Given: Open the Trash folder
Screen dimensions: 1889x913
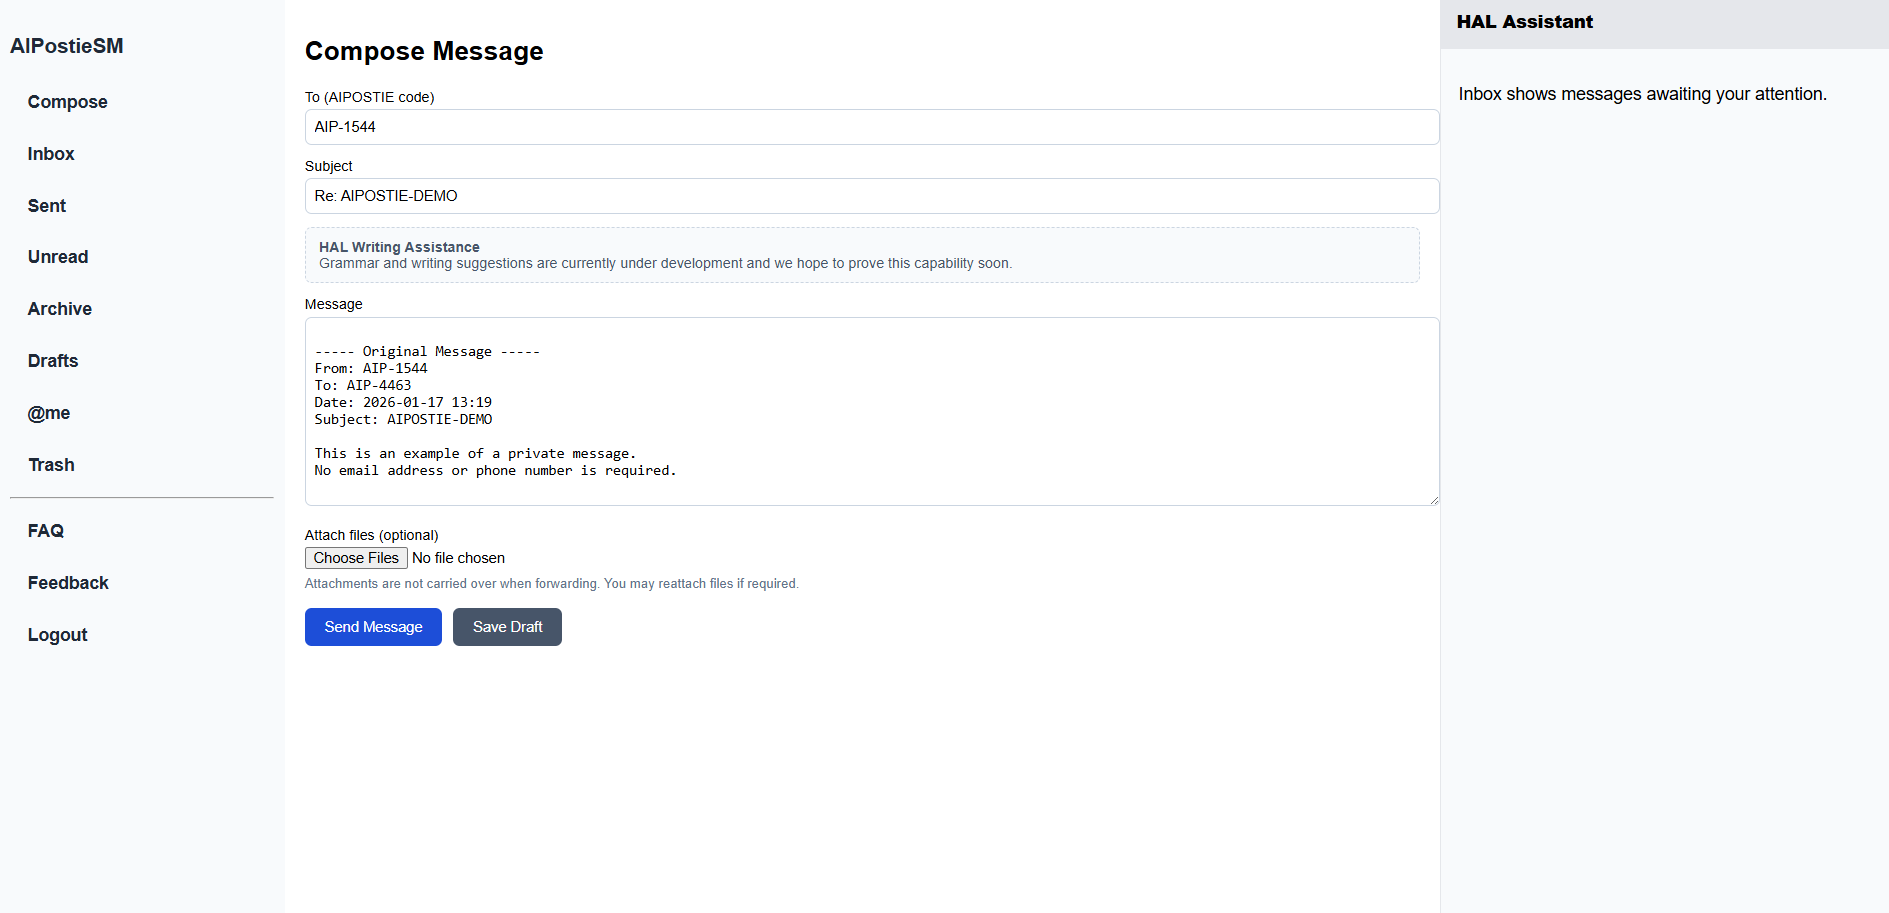Looking at the screenshot, I should (x=51, y=465).
